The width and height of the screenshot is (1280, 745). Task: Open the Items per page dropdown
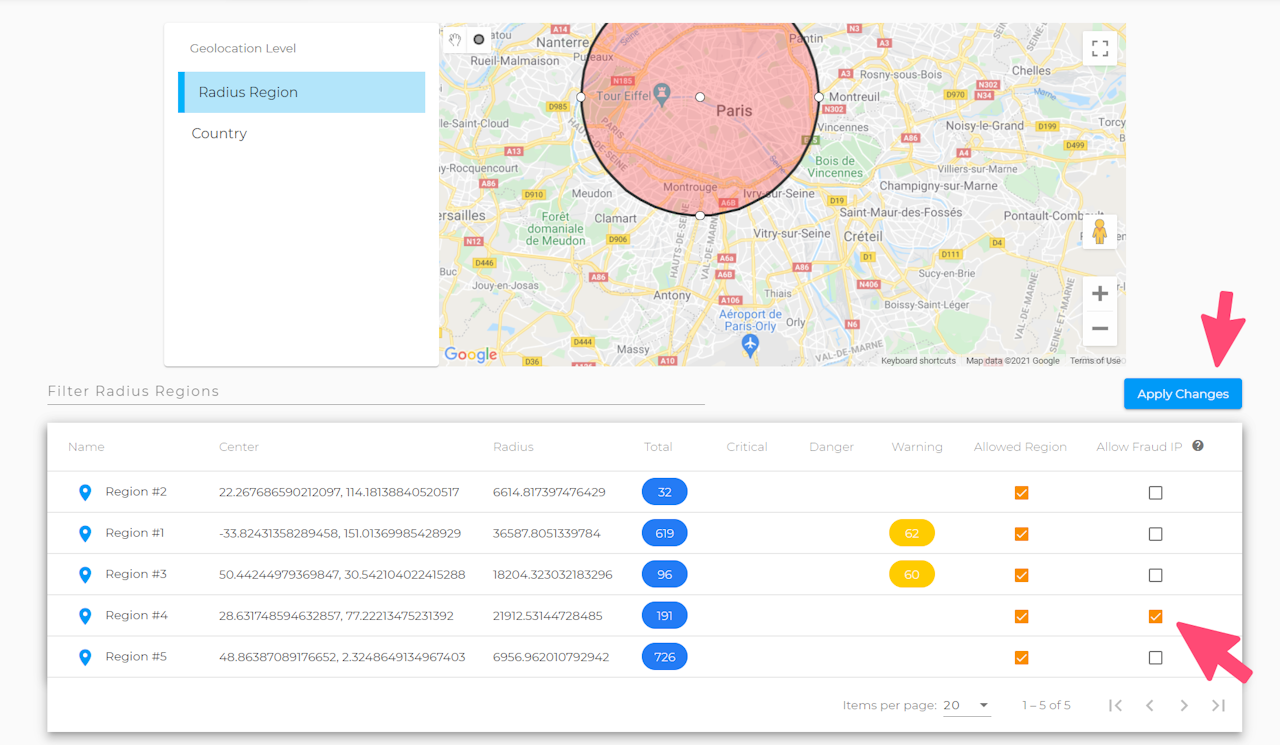tap(966, 706)
